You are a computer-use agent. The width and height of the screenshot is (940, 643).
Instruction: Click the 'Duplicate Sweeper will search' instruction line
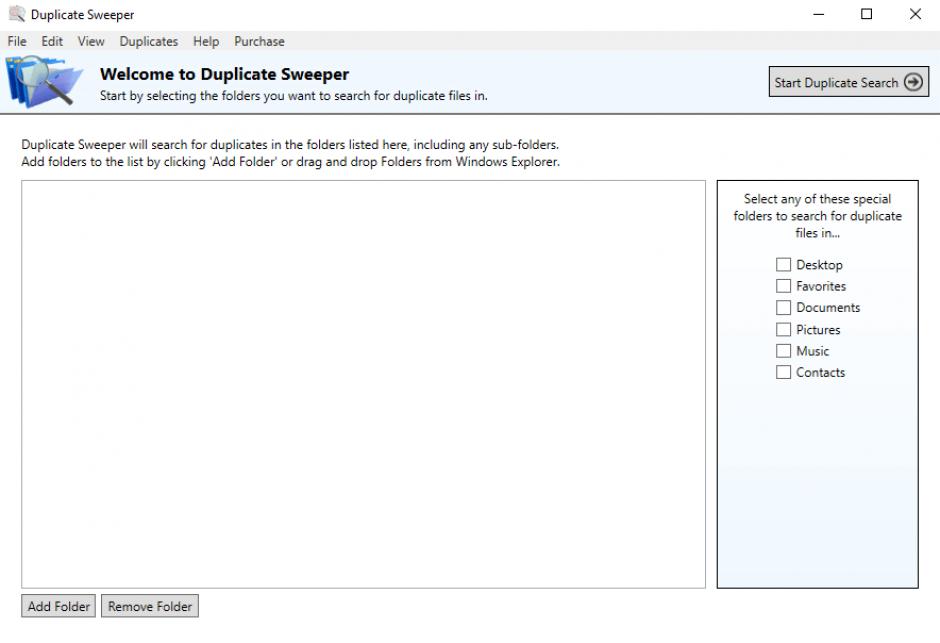pyautogui.click(x=290, y=144)
